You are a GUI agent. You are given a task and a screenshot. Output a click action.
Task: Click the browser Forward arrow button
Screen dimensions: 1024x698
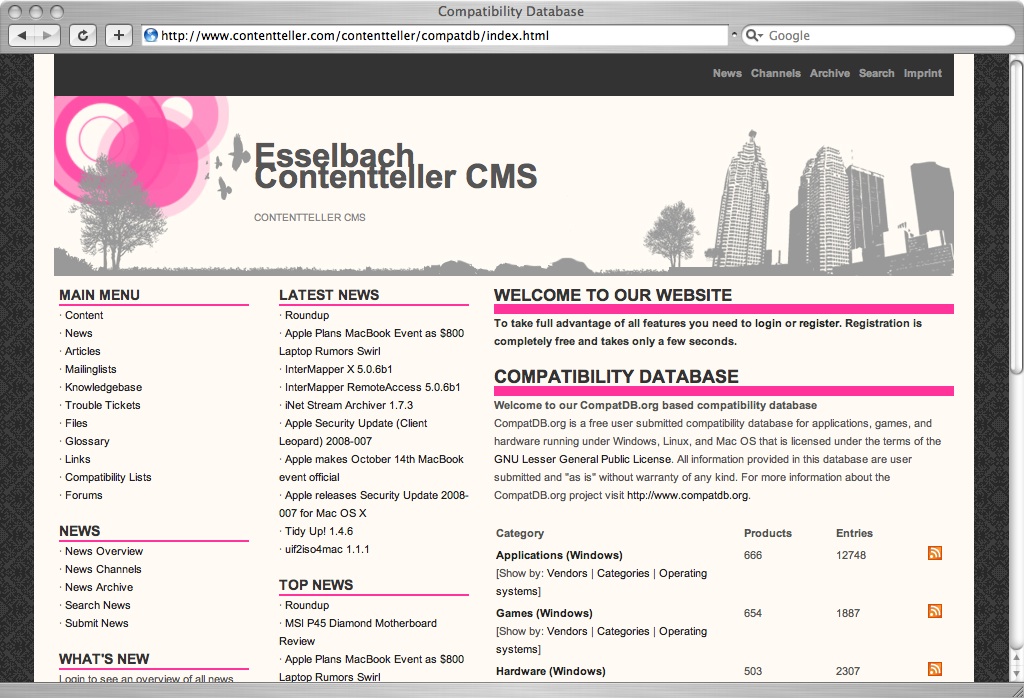coord(47,35)
